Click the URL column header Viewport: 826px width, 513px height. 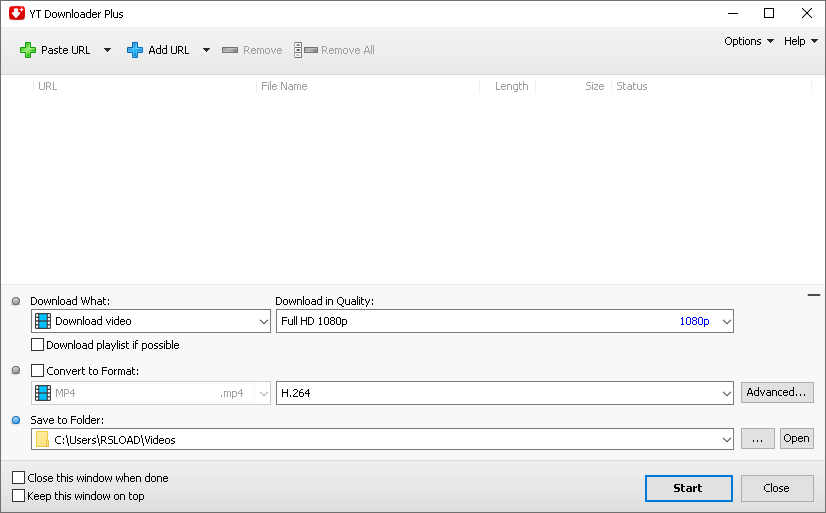pos(47,86)
